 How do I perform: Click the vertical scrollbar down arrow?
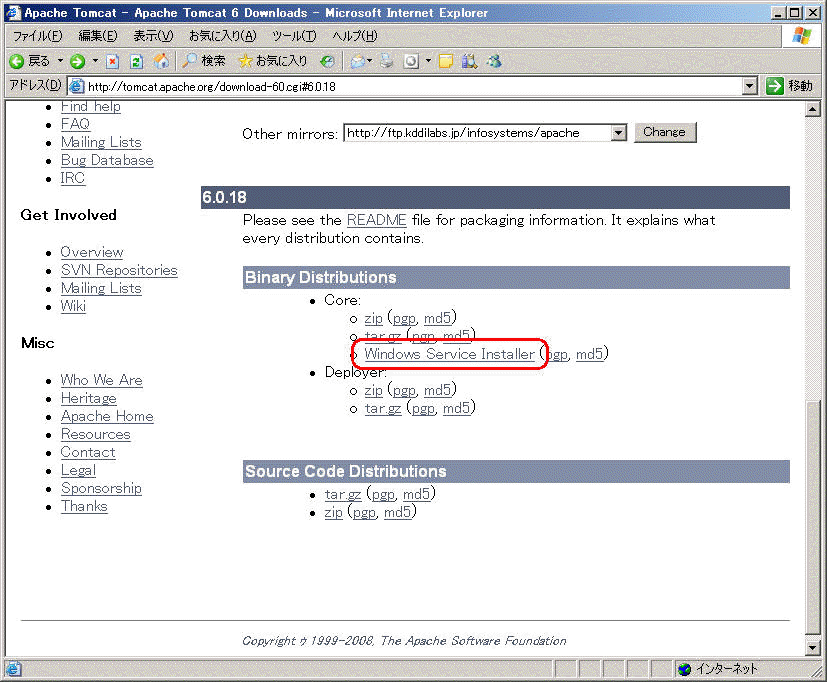click(x=812, y=648)
